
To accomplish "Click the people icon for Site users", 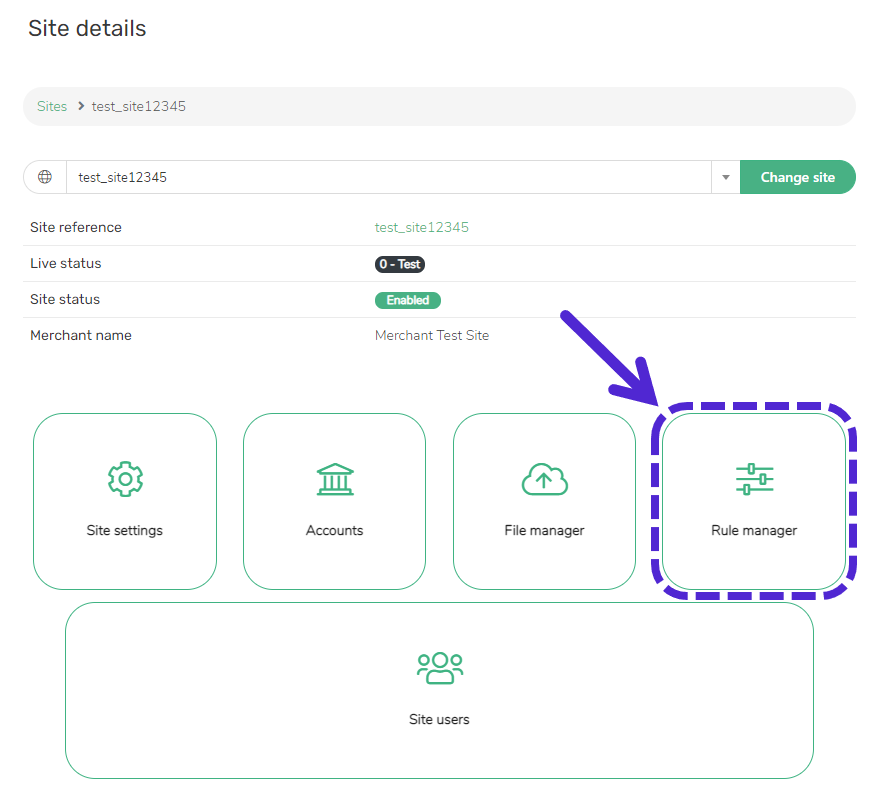I will click(439, 668).
